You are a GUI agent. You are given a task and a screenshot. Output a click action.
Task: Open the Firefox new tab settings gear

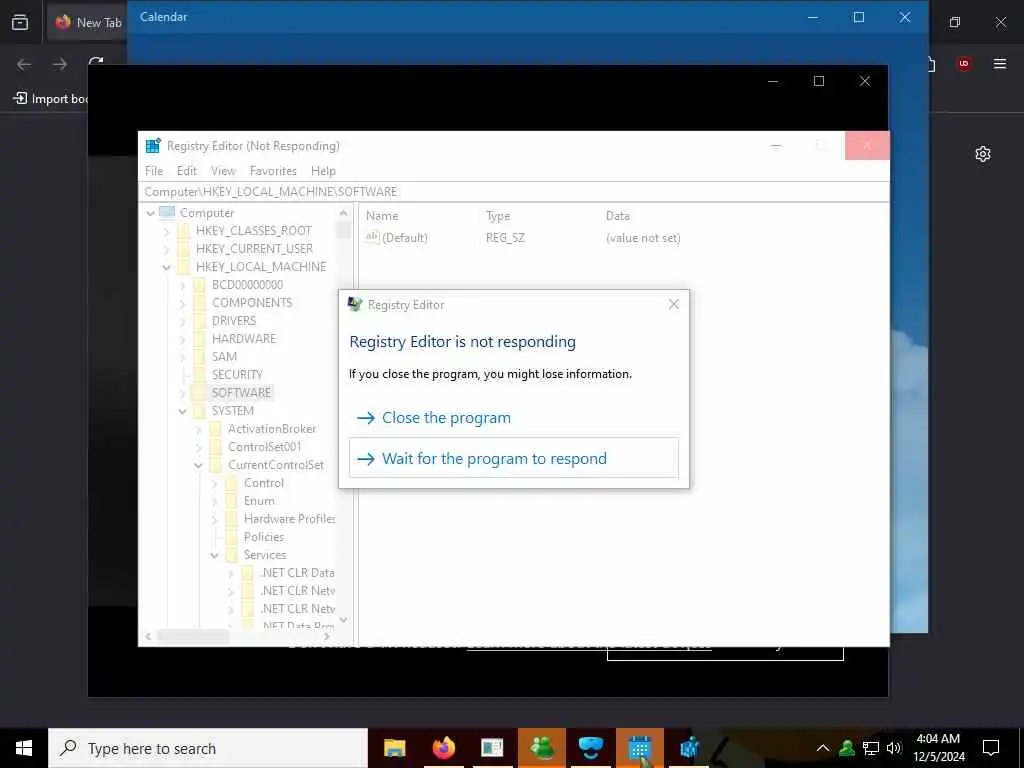(983, 154)
